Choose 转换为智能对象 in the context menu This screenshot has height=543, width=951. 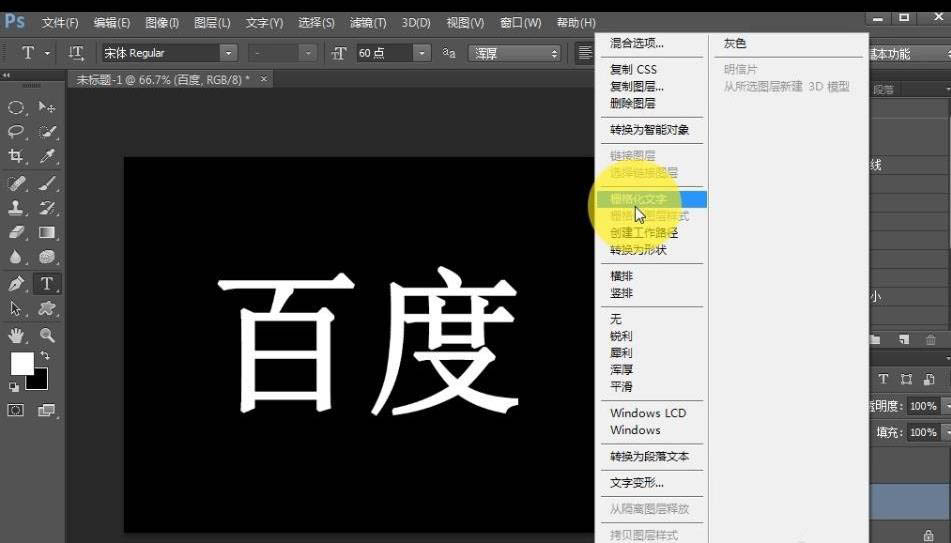tap(650, 130)
